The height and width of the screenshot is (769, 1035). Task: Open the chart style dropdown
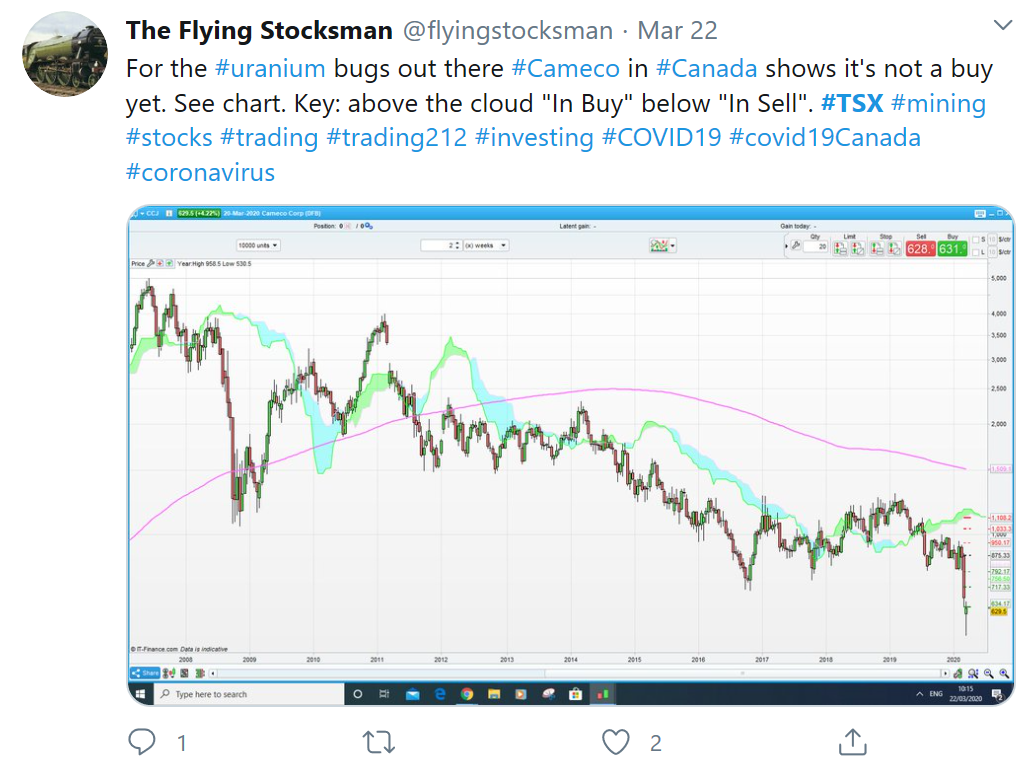[663, 245]
